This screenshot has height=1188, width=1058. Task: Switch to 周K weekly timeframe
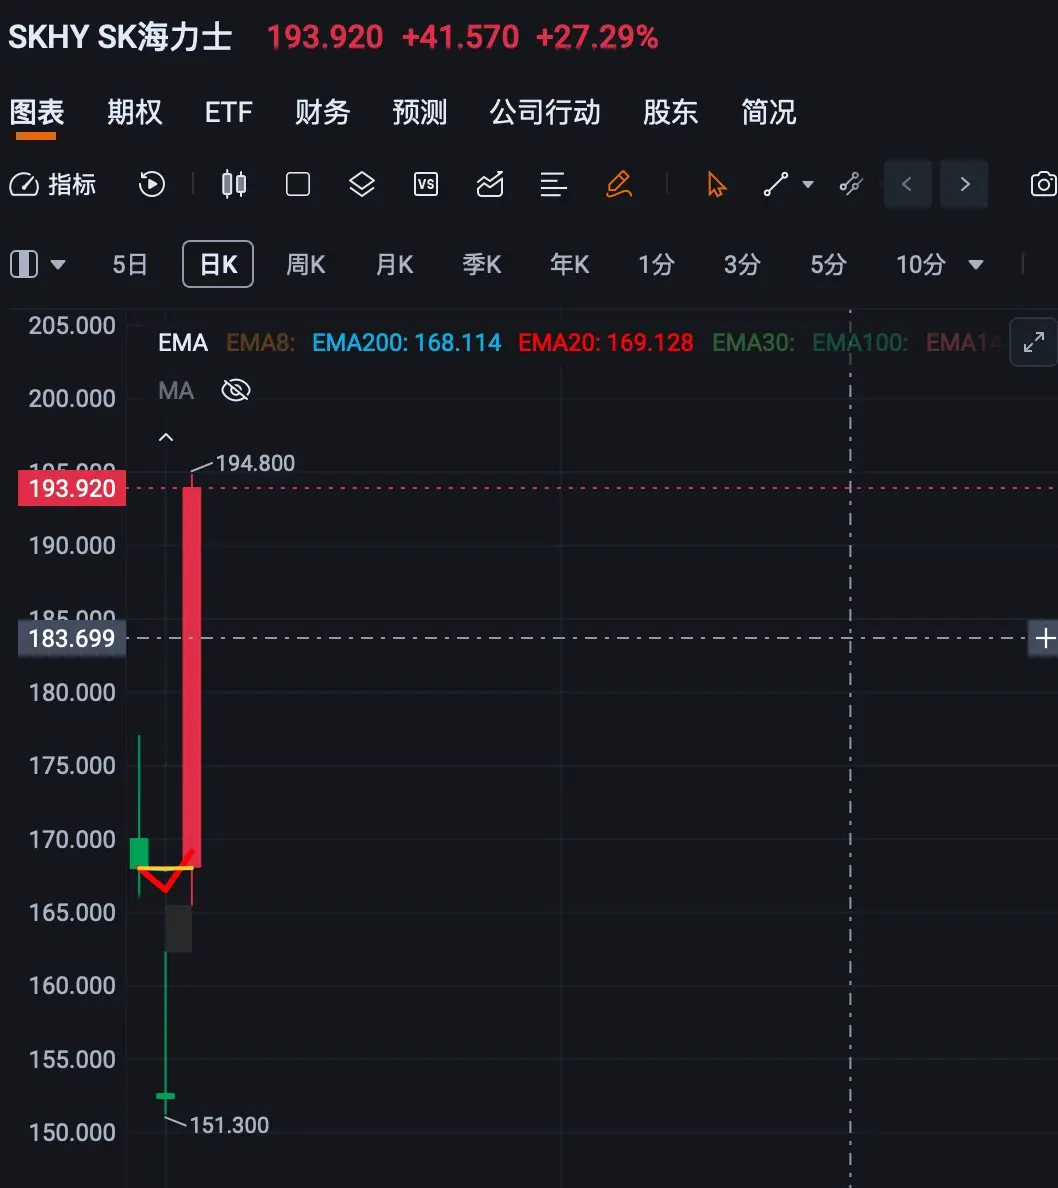click(305, 264)
